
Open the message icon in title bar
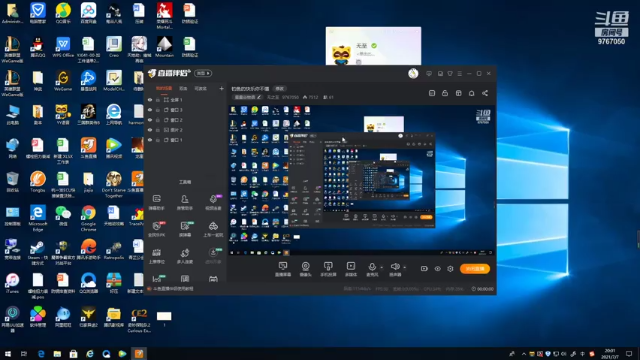[x=429, y=73]
